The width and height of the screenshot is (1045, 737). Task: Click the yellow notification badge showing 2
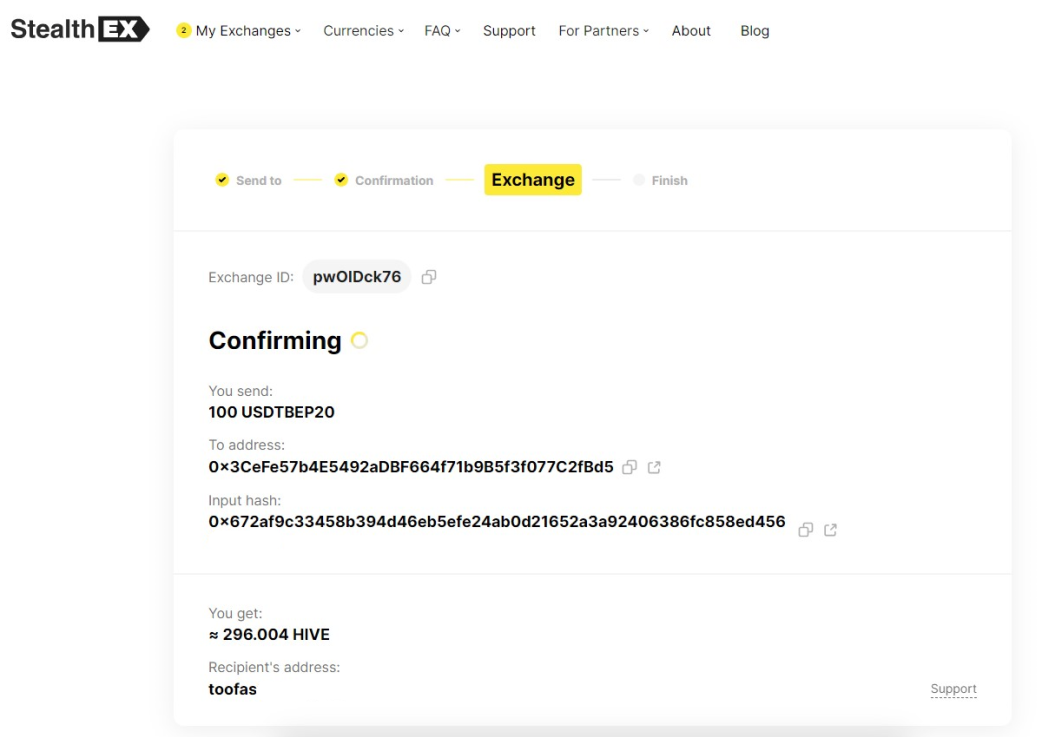(183, 30)
